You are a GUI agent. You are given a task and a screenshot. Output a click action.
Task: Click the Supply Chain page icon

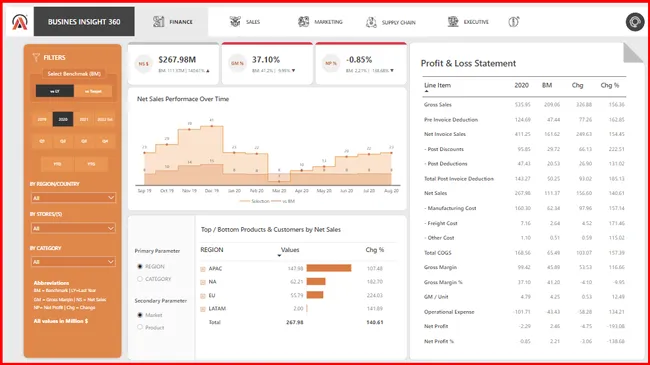pos(371,22)
